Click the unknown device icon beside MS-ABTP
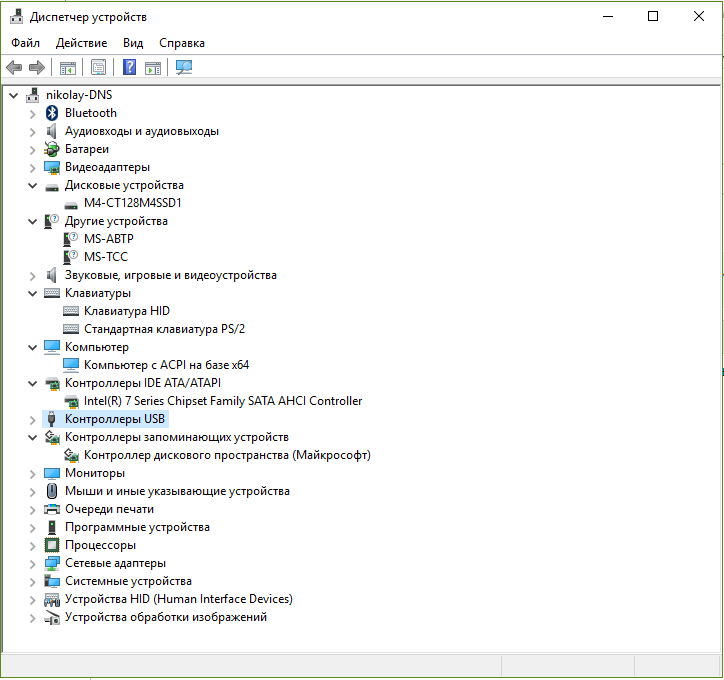This screenshot has width=724, height=680. (71, 239)
